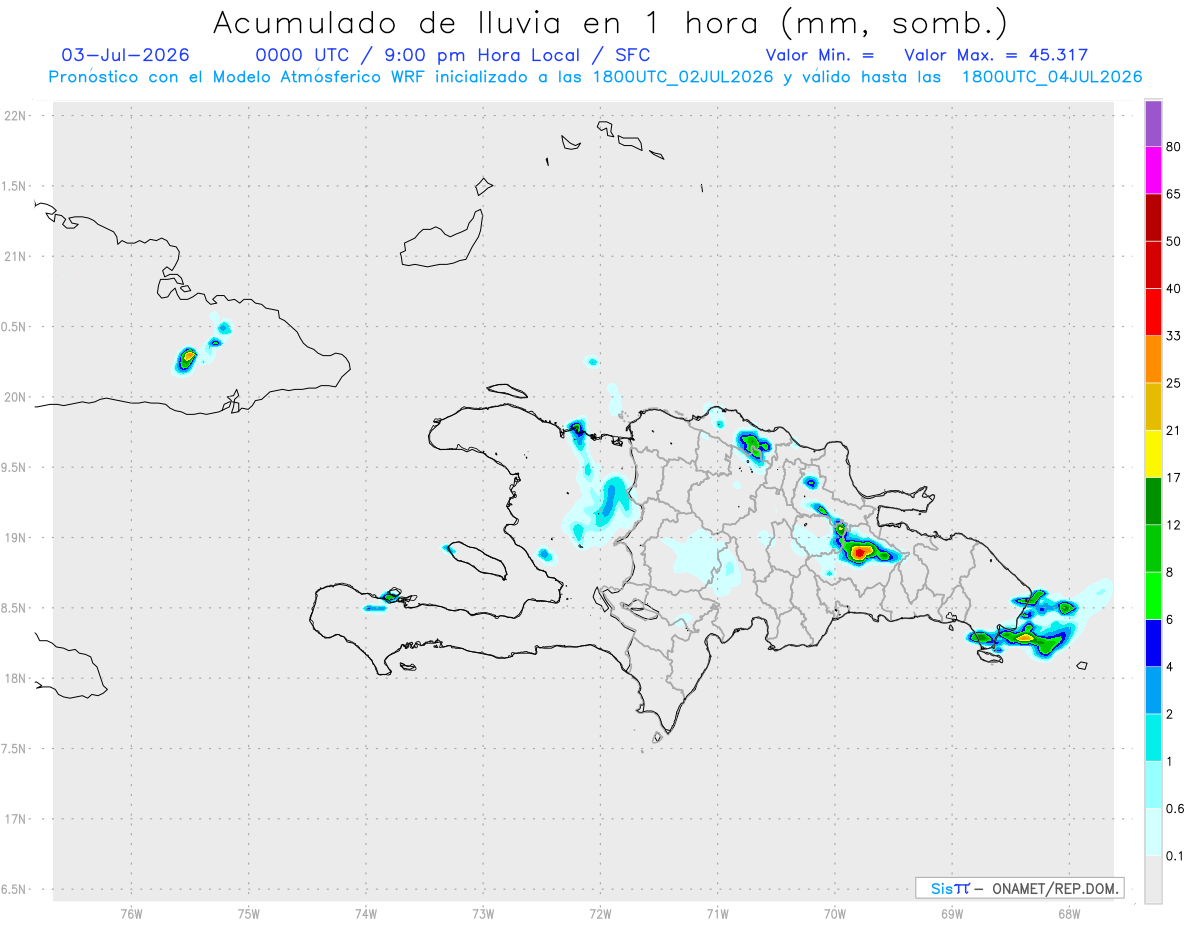Click the 'Valor Min. =' label
1200x927 pixels.
[x=819, y=55]
